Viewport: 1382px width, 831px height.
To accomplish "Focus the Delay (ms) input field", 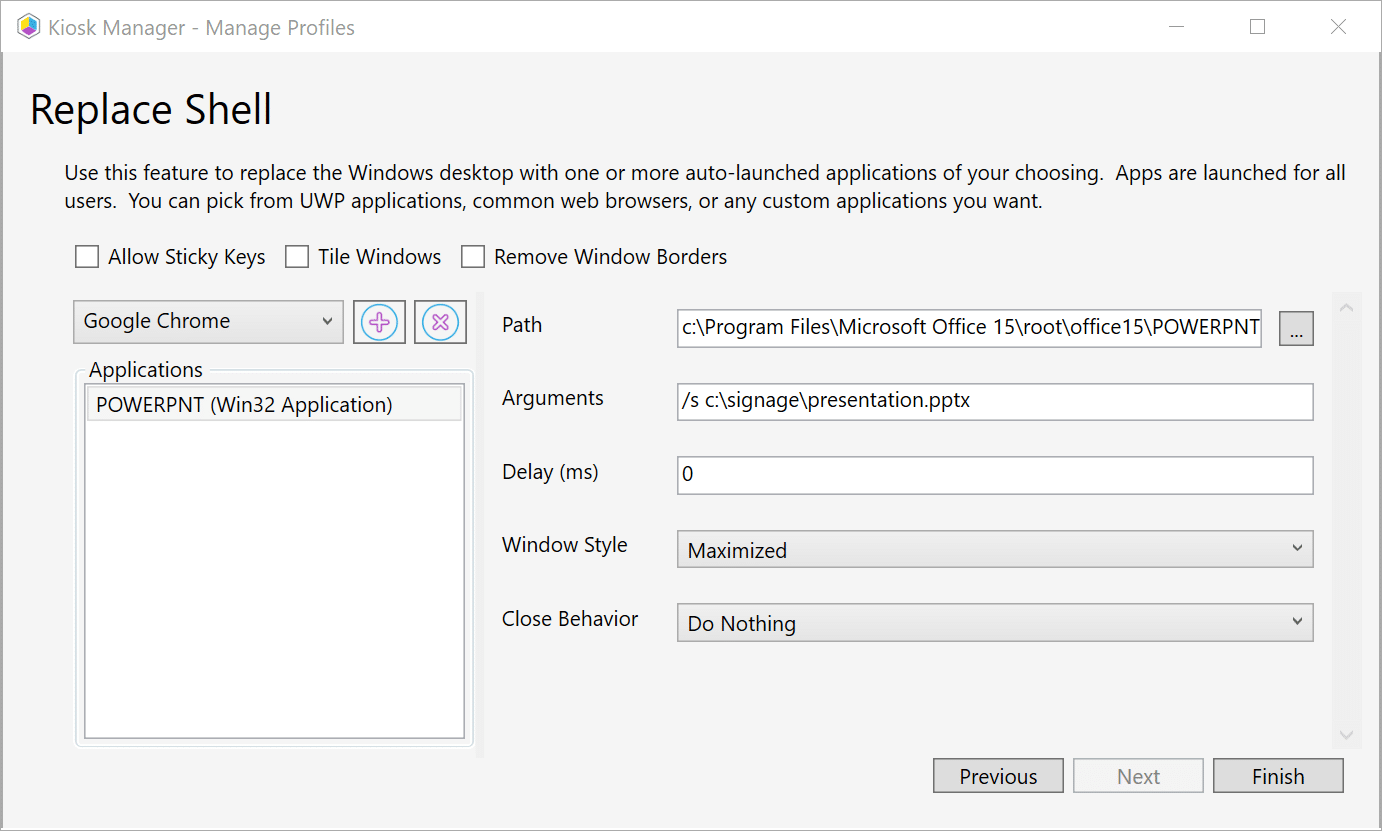I will (x=994, y=475).
